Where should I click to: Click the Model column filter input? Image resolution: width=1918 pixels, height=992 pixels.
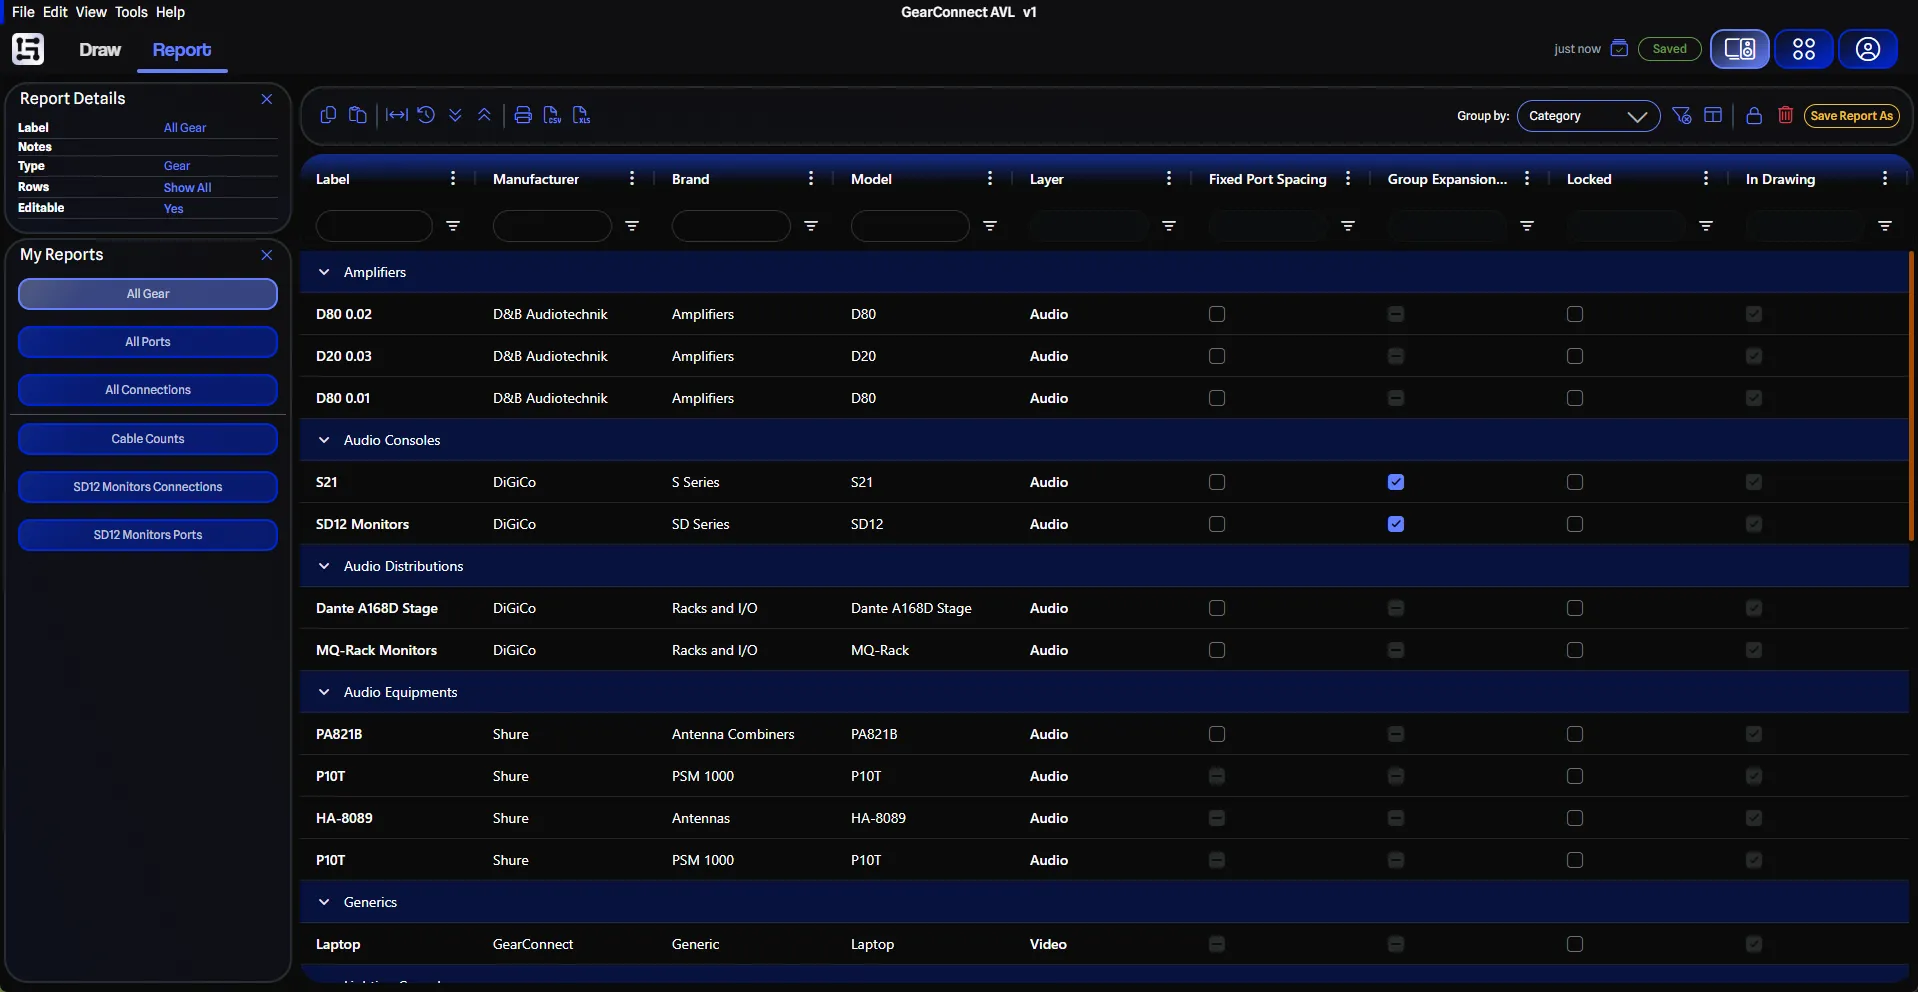(x=910, y=226)
